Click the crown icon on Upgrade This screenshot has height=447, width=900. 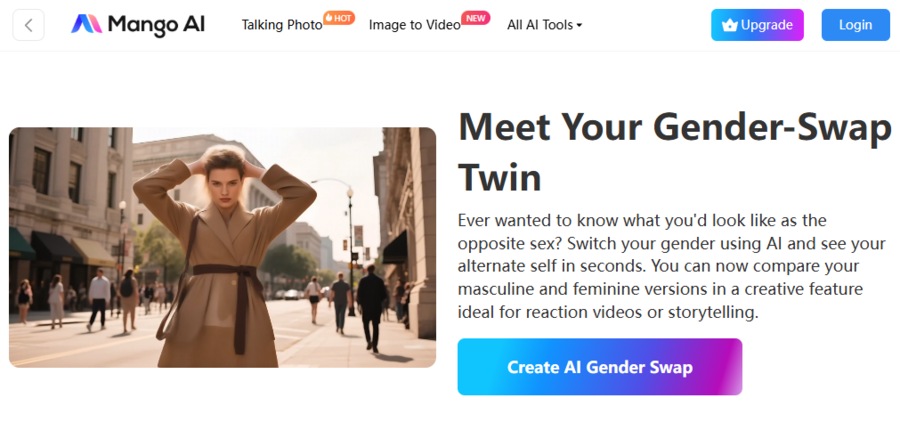coord(730,25)
